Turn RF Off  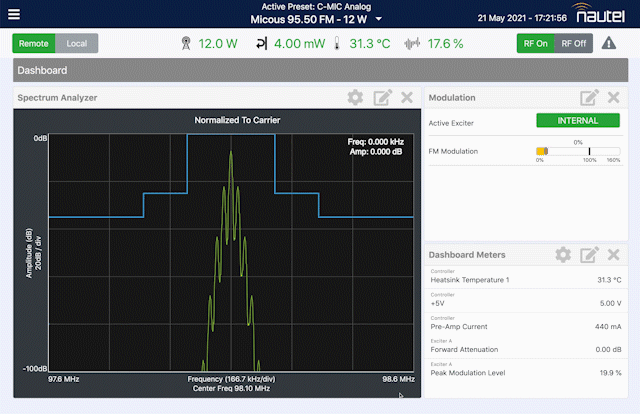(x=573, y=43)
